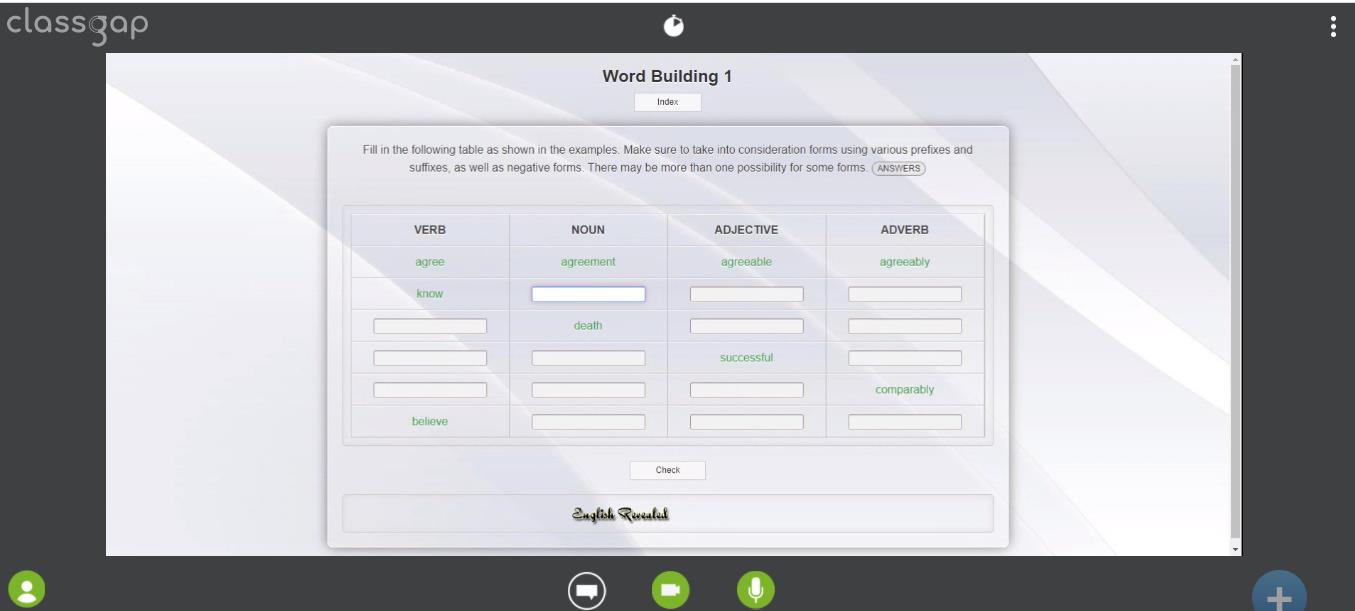
Task: Click the verb field for 'death'
Action: click(430, 326)
